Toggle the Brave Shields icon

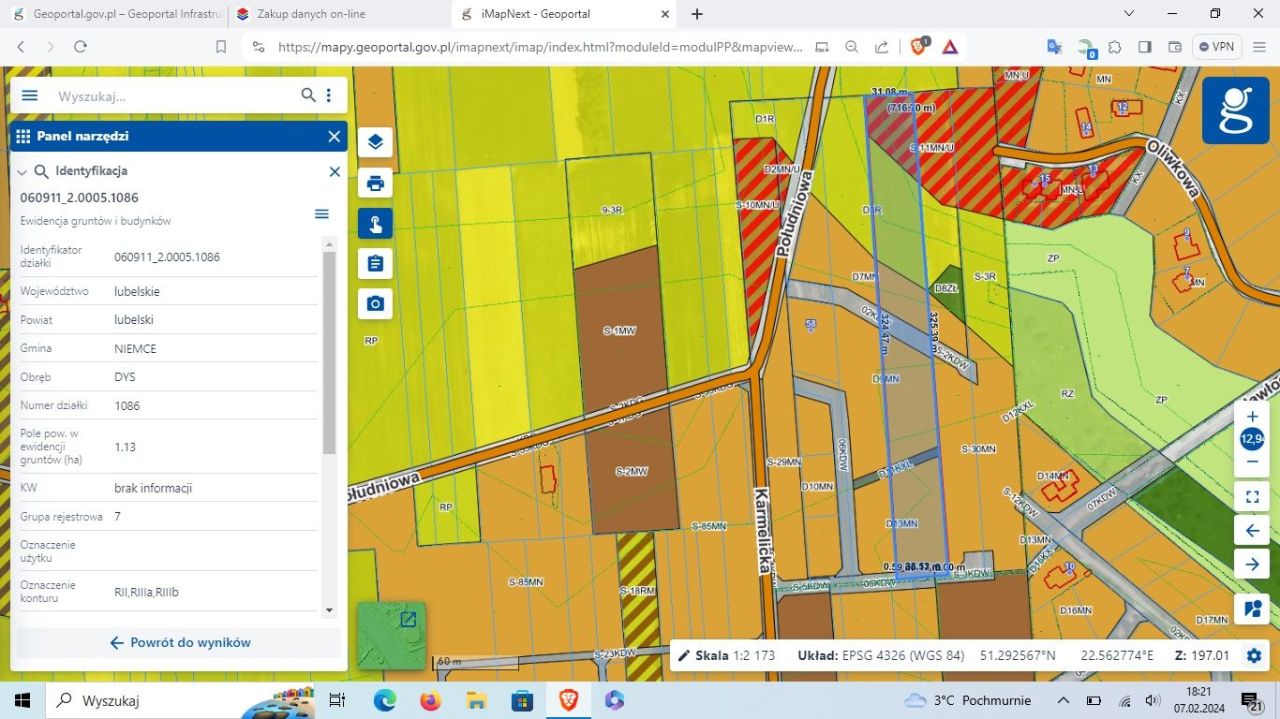tap(919, 46)
